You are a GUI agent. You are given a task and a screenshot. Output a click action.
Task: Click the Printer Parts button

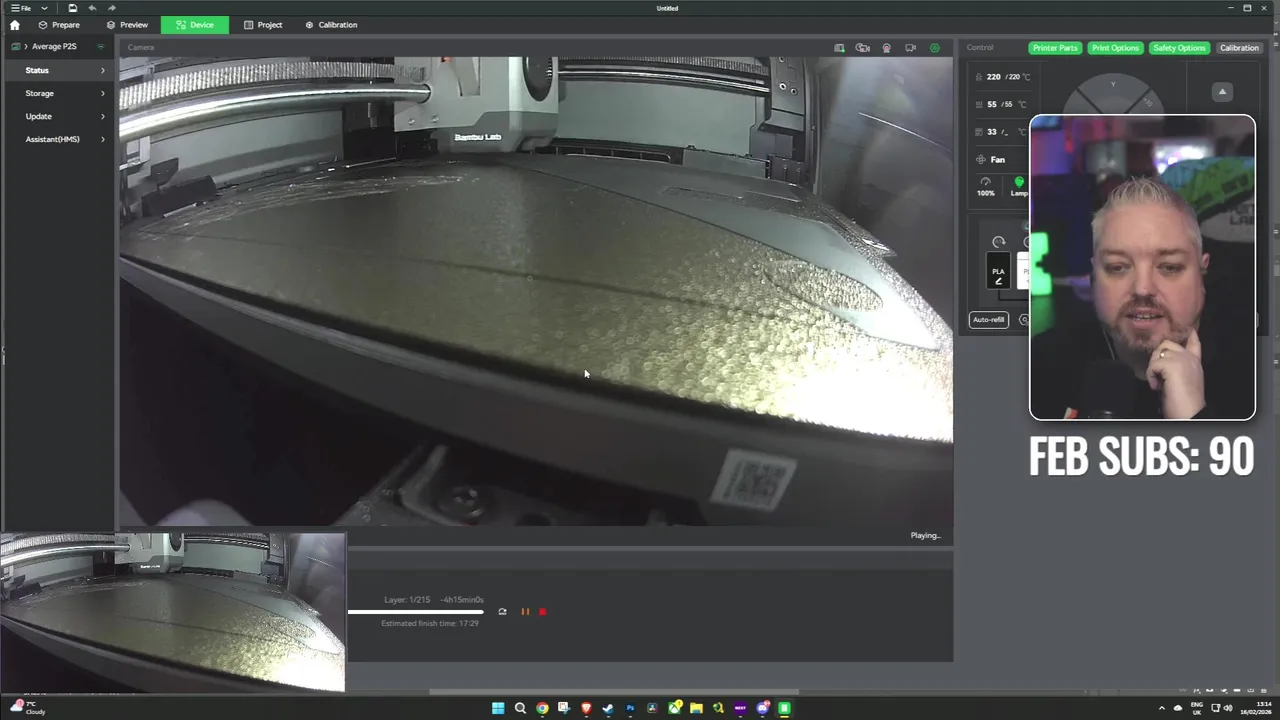pos(1055,48)
